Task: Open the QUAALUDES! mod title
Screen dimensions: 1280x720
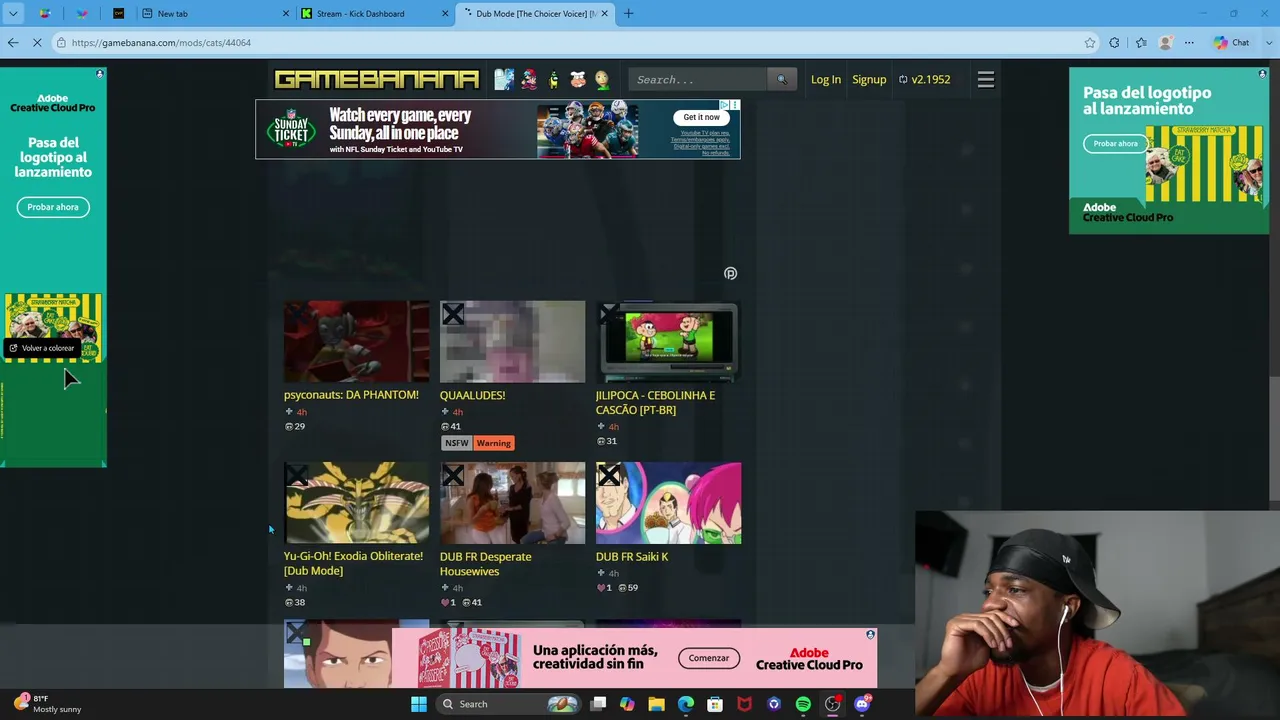Action: point(472,395)
